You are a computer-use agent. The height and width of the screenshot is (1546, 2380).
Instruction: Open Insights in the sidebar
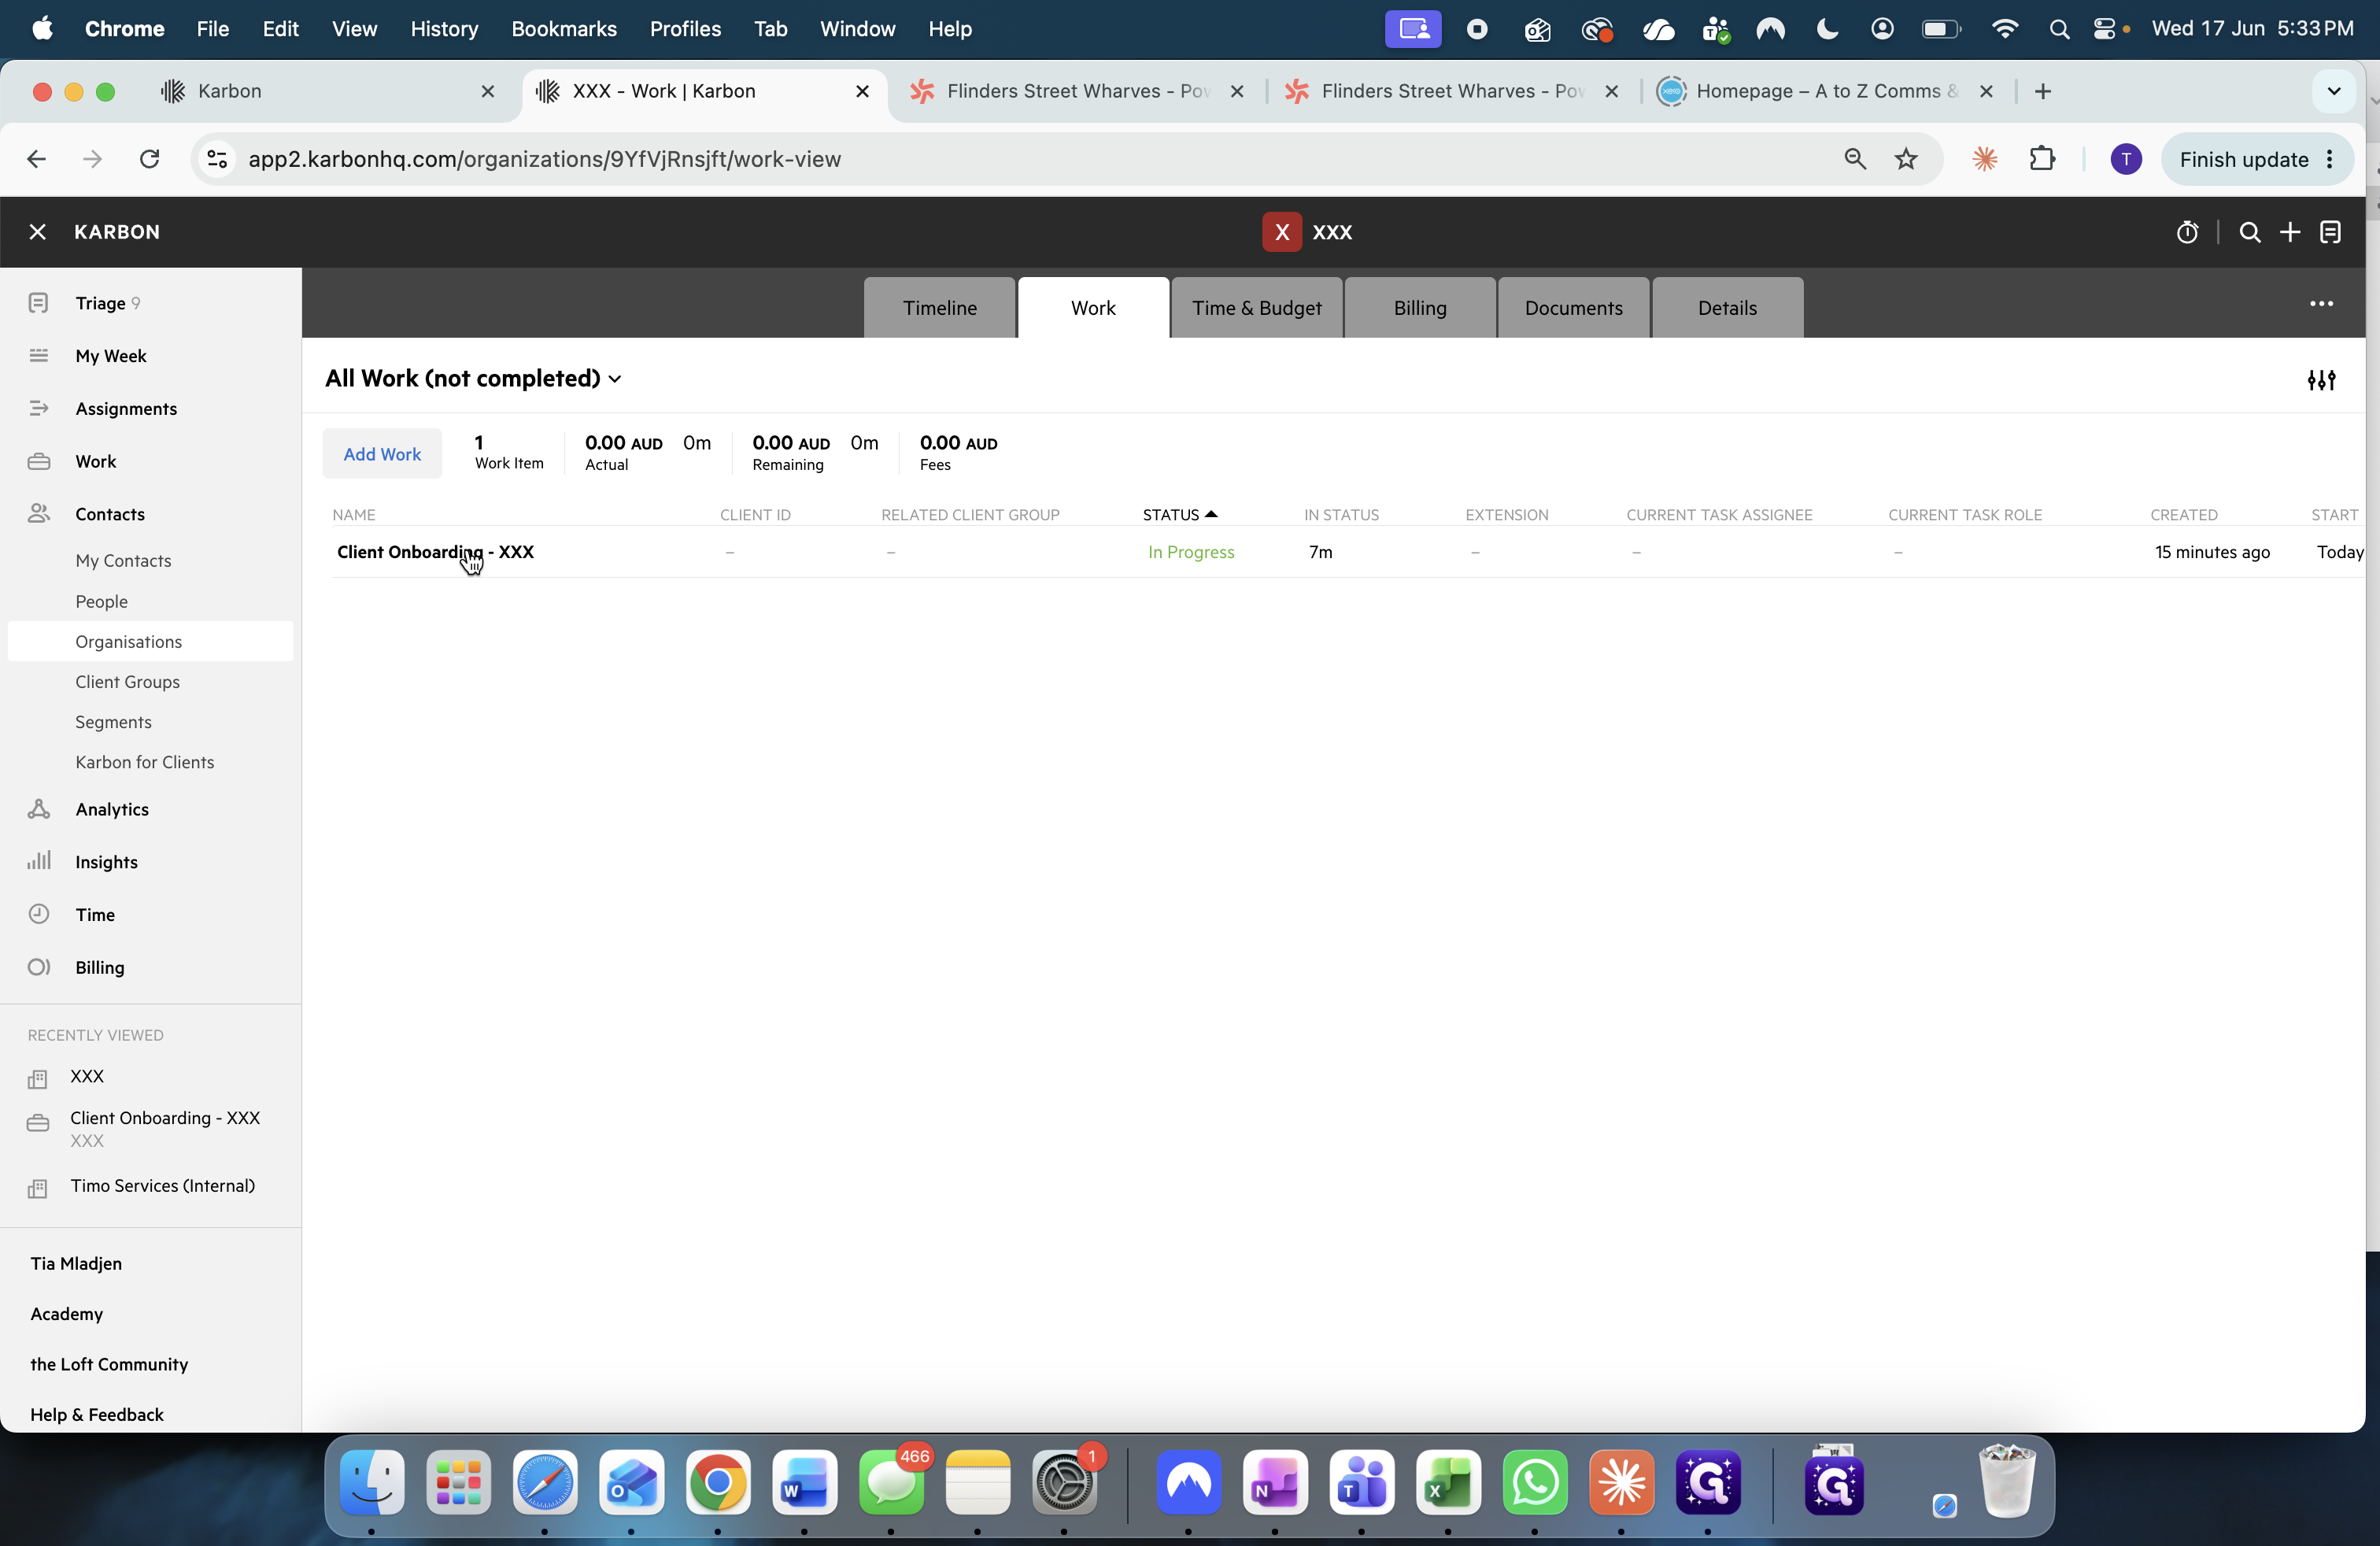click(106, 862)
